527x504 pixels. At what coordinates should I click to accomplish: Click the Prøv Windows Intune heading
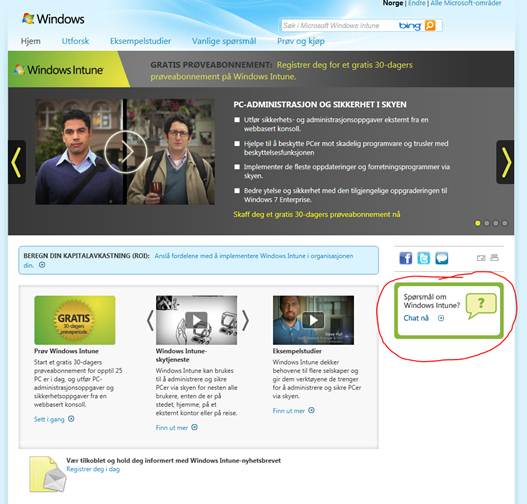[x=66, y=351]
